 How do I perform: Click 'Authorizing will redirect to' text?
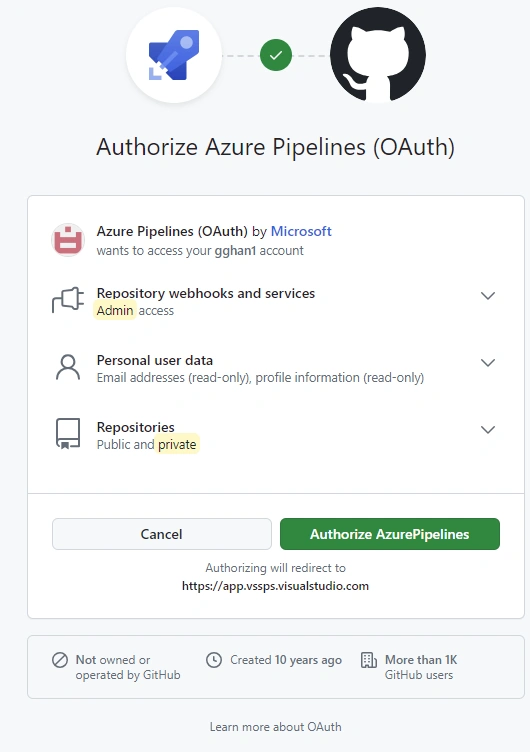click(x=275, y=568)
